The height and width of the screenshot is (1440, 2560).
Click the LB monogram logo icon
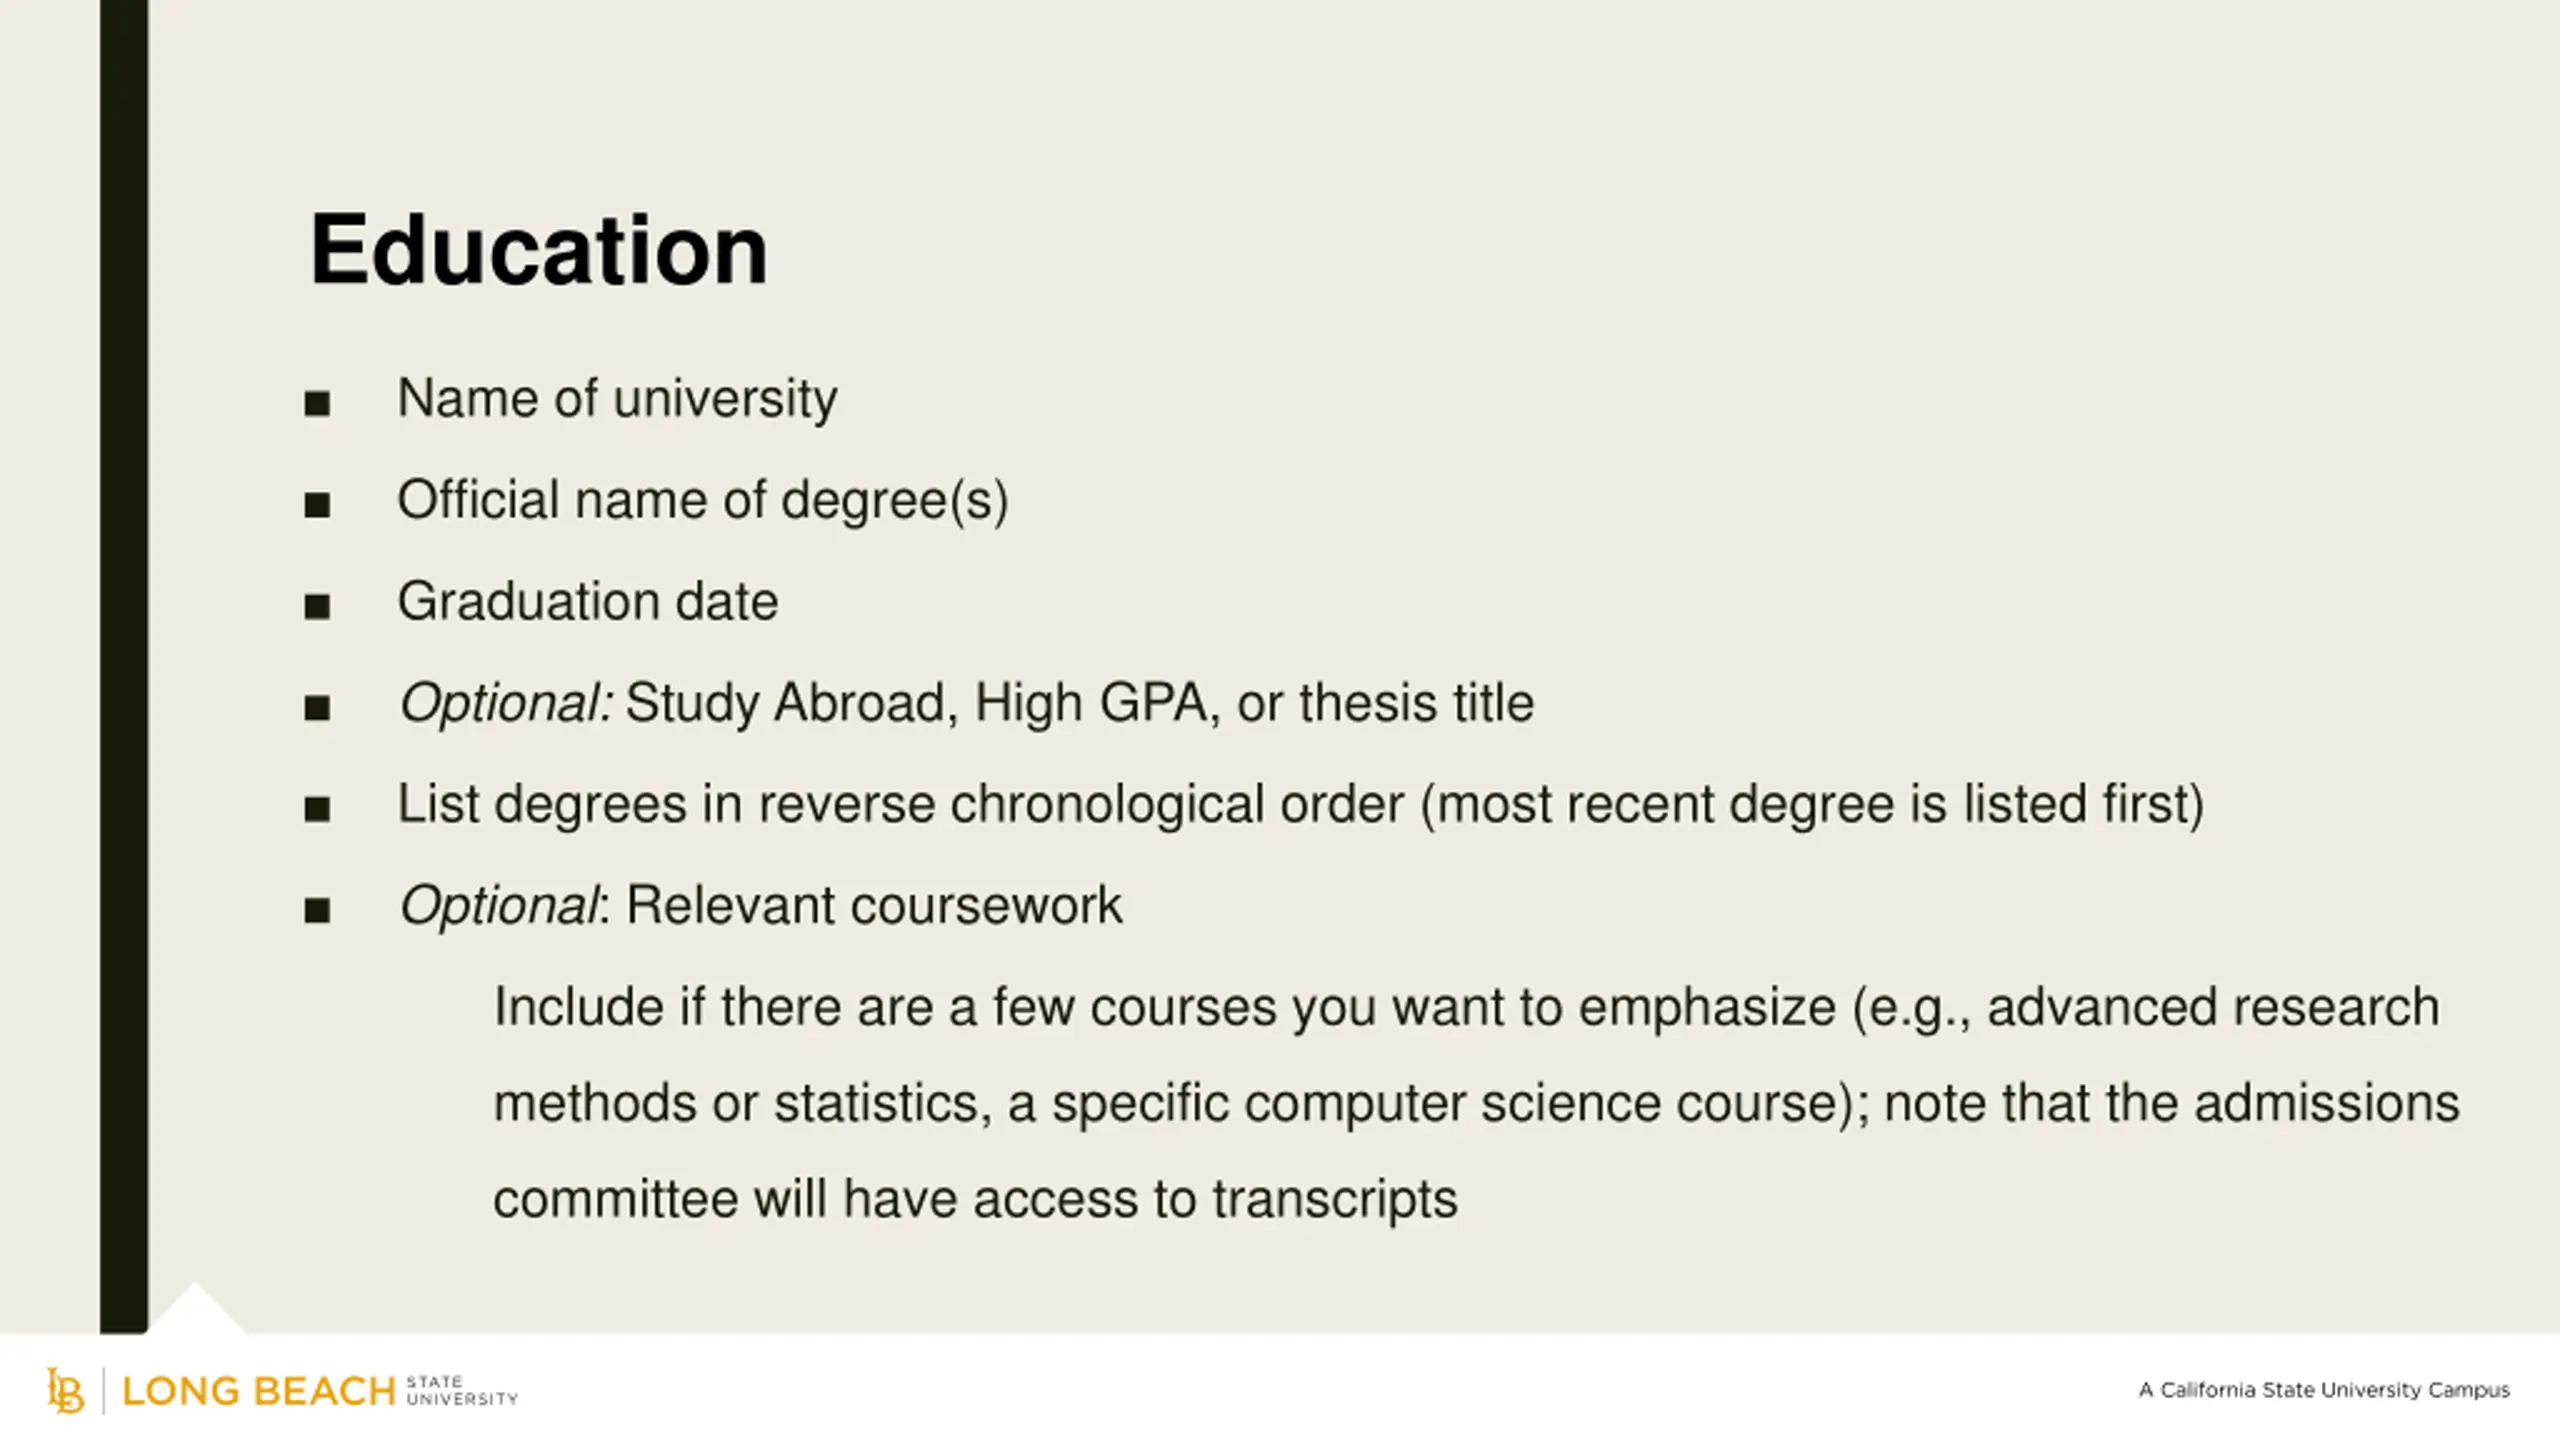(x=65, y=1391)
